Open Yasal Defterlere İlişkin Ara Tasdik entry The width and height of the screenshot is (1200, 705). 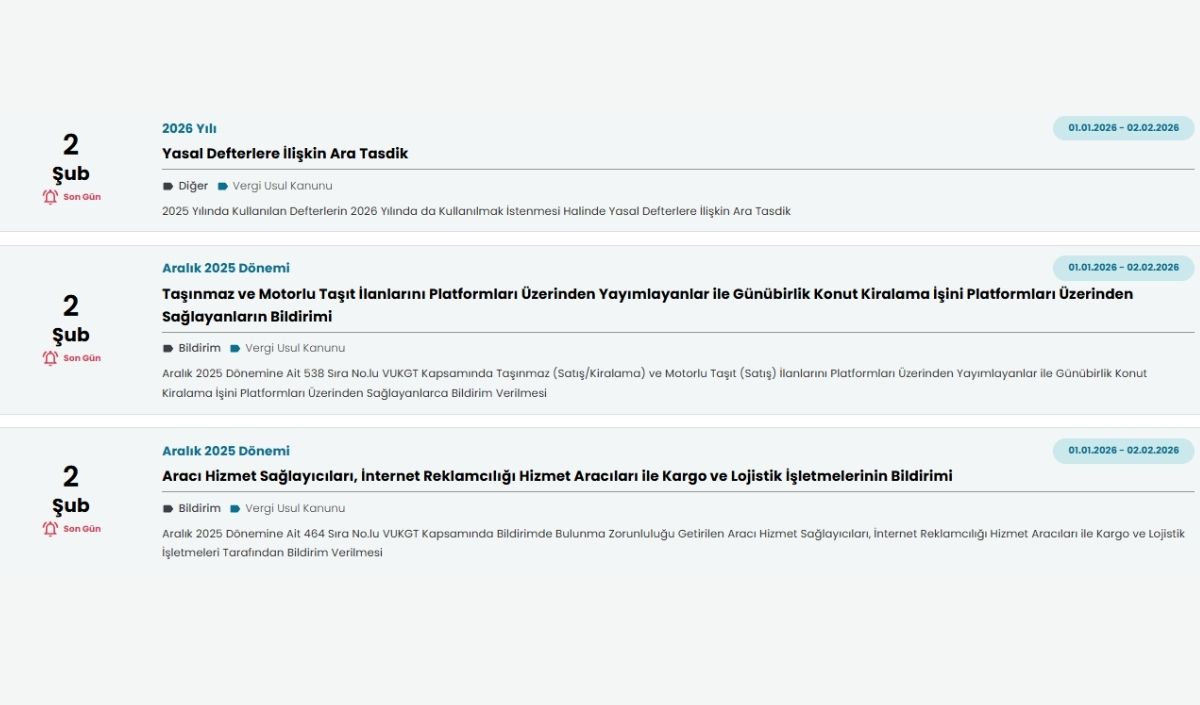286,153
